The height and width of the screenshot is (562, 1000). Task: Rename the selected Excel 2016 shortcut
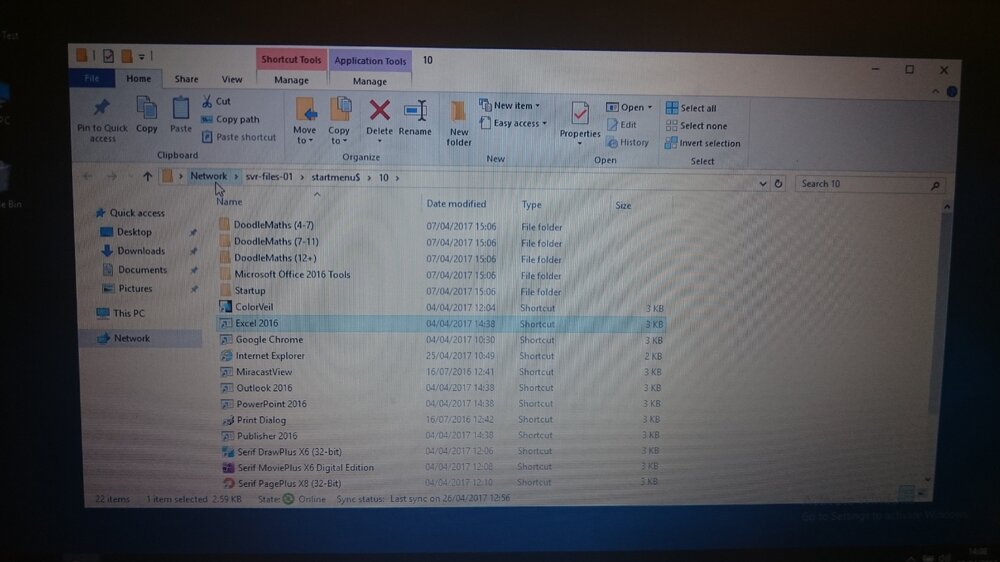(415, 117)
